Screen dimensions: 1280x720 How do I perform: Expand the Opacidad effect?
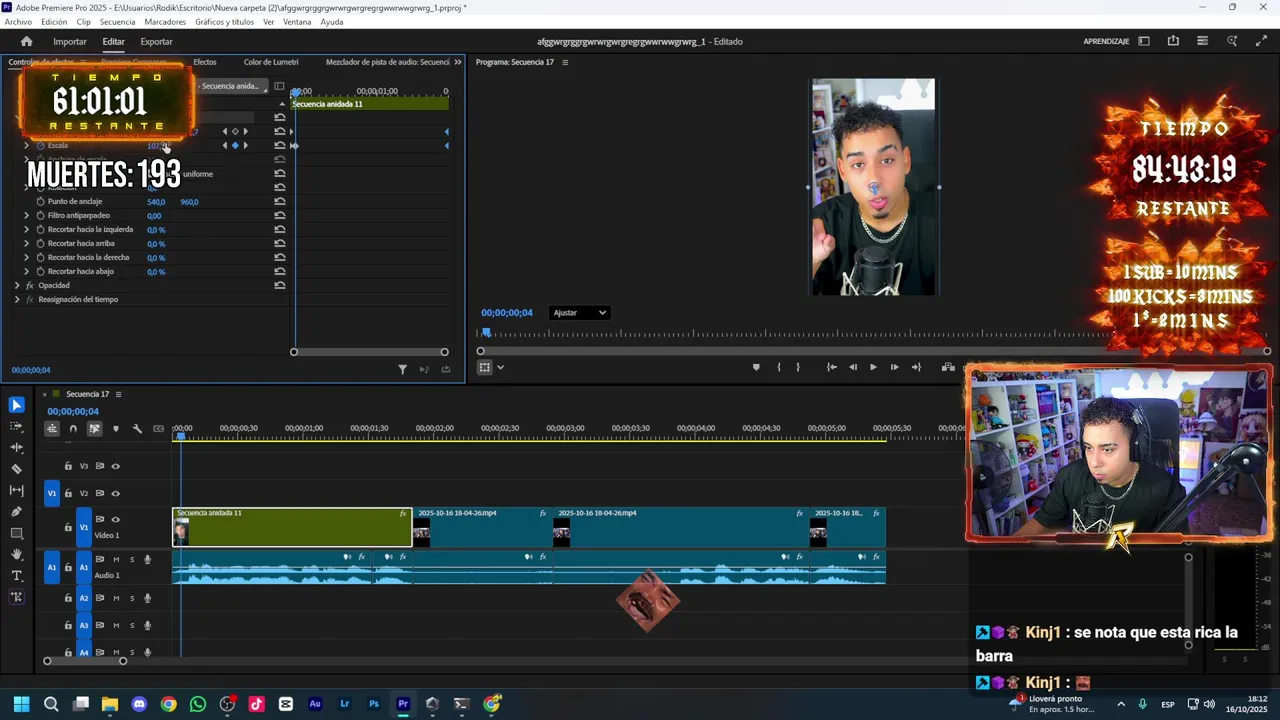coord(17,285)
